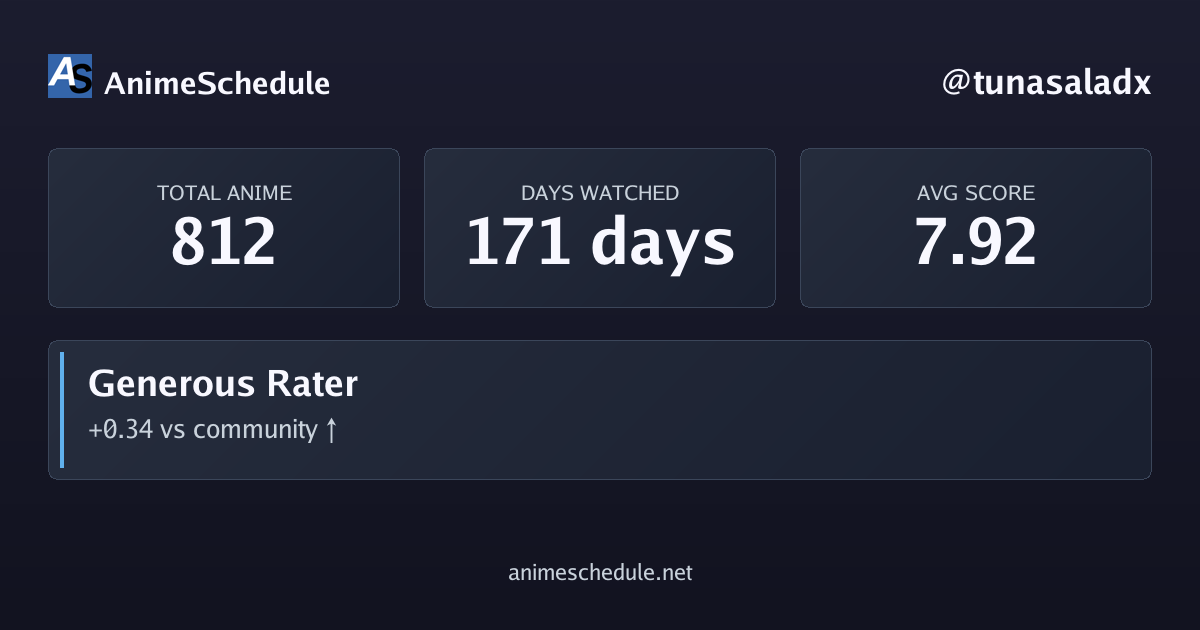Click the TOTAL ANIME label

[224, 193]
